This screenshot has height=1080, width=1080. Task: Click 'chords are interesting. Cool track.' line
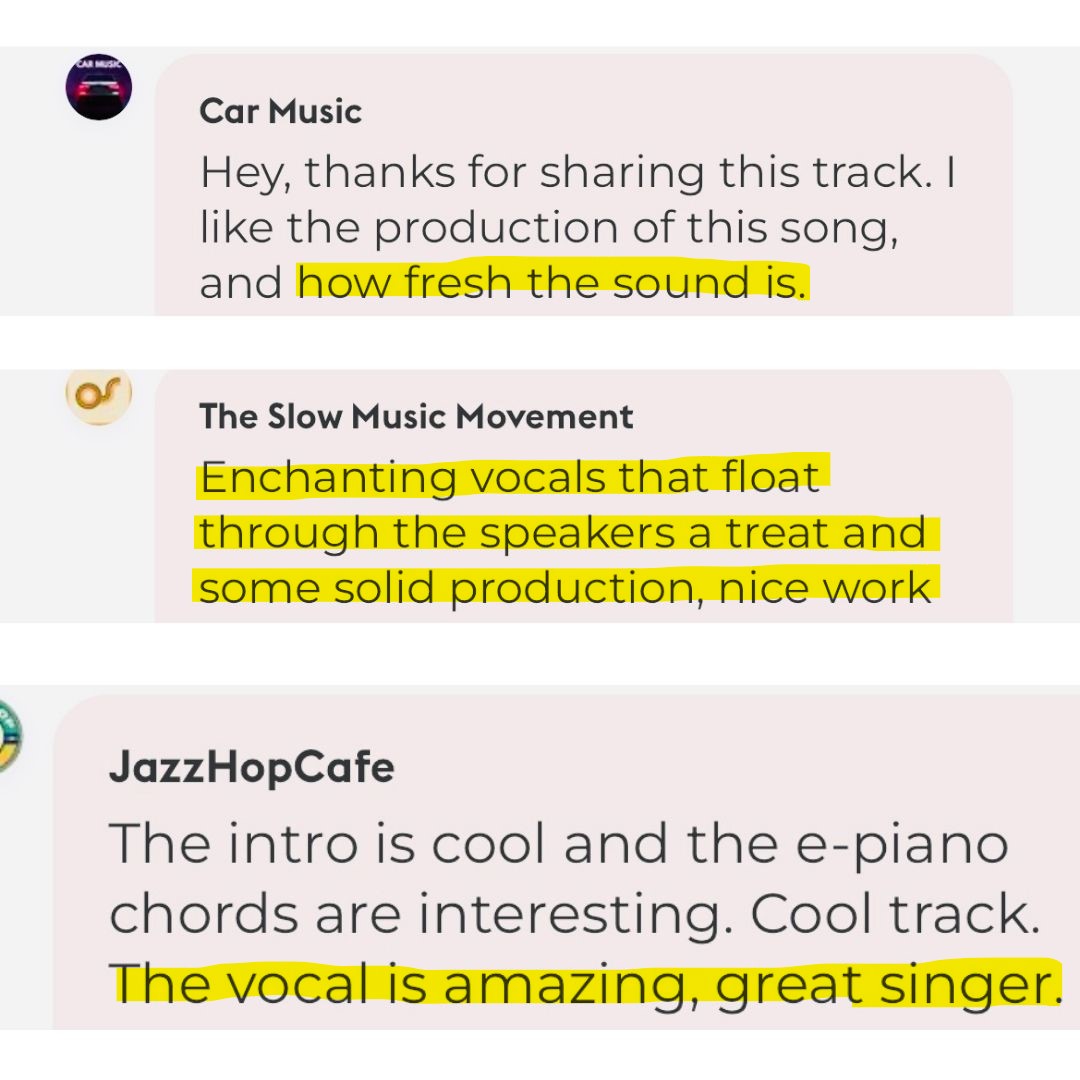(x=574, y=914)
